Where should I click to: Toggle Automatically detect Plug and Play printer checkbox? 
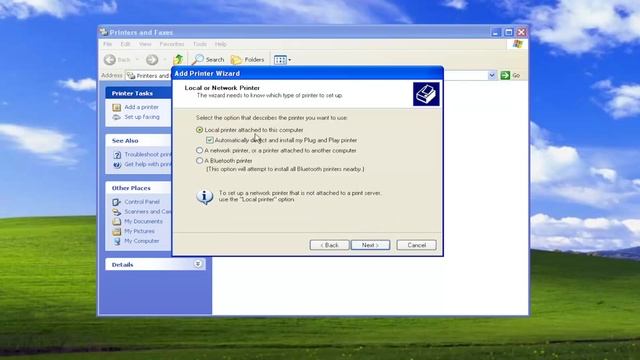[x=210, y=140]
